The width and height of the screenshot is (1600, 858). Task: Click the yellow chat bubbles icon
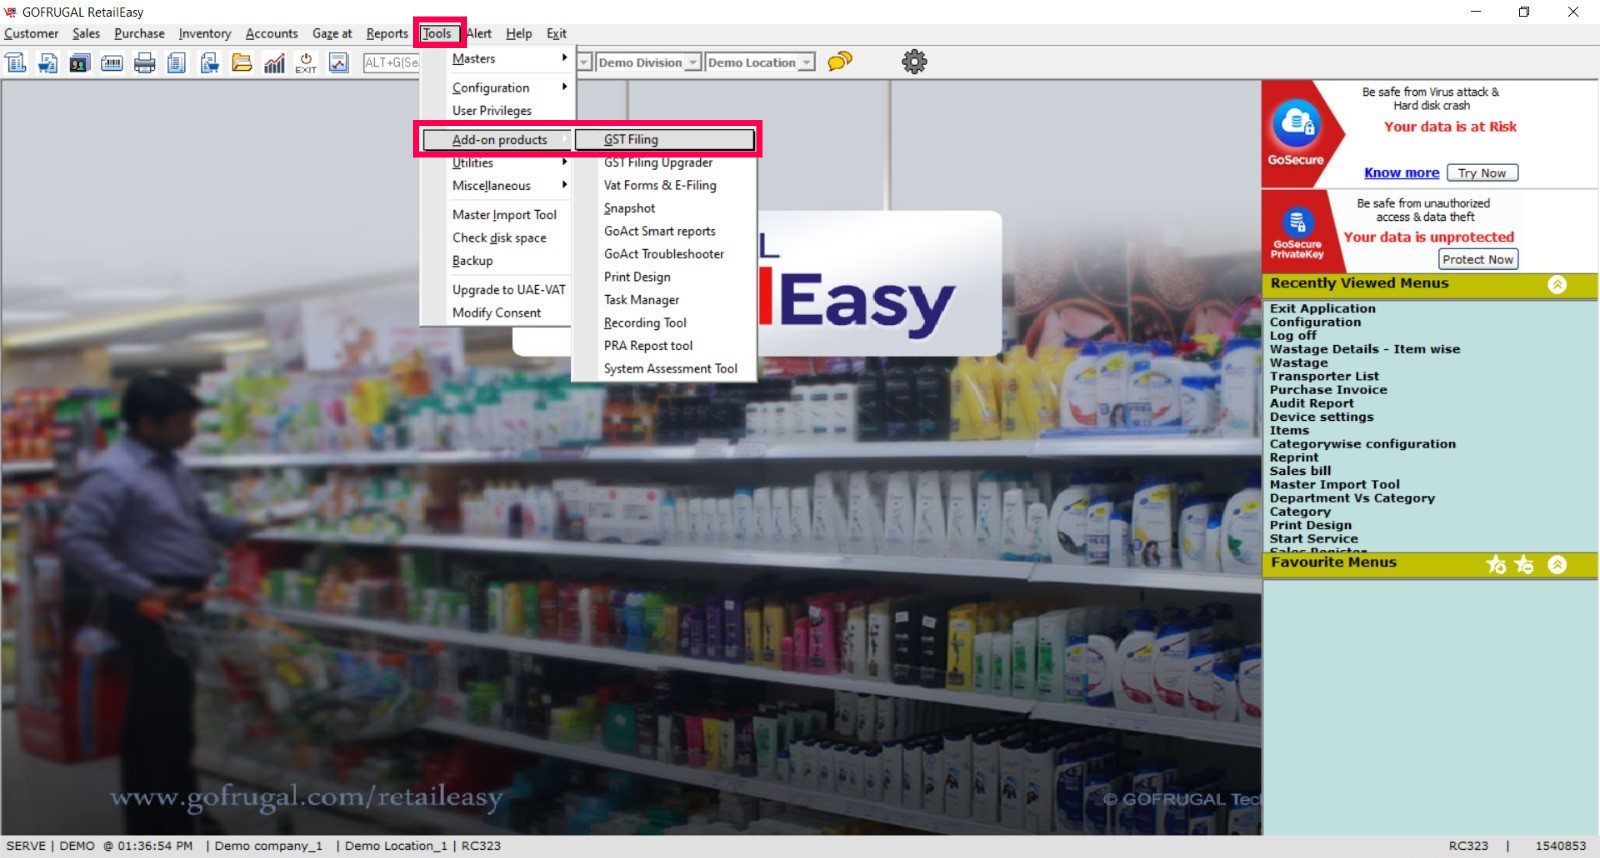point(840,61)
